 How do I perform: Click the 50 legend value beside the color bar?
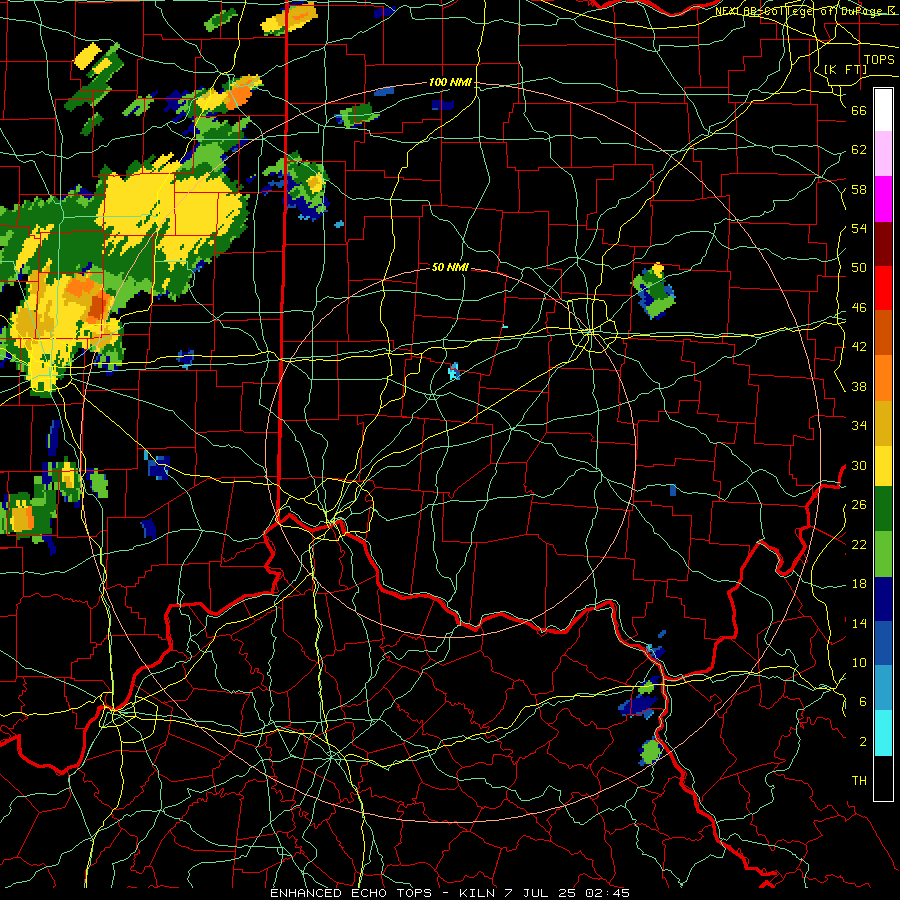[x=859, y=268]
